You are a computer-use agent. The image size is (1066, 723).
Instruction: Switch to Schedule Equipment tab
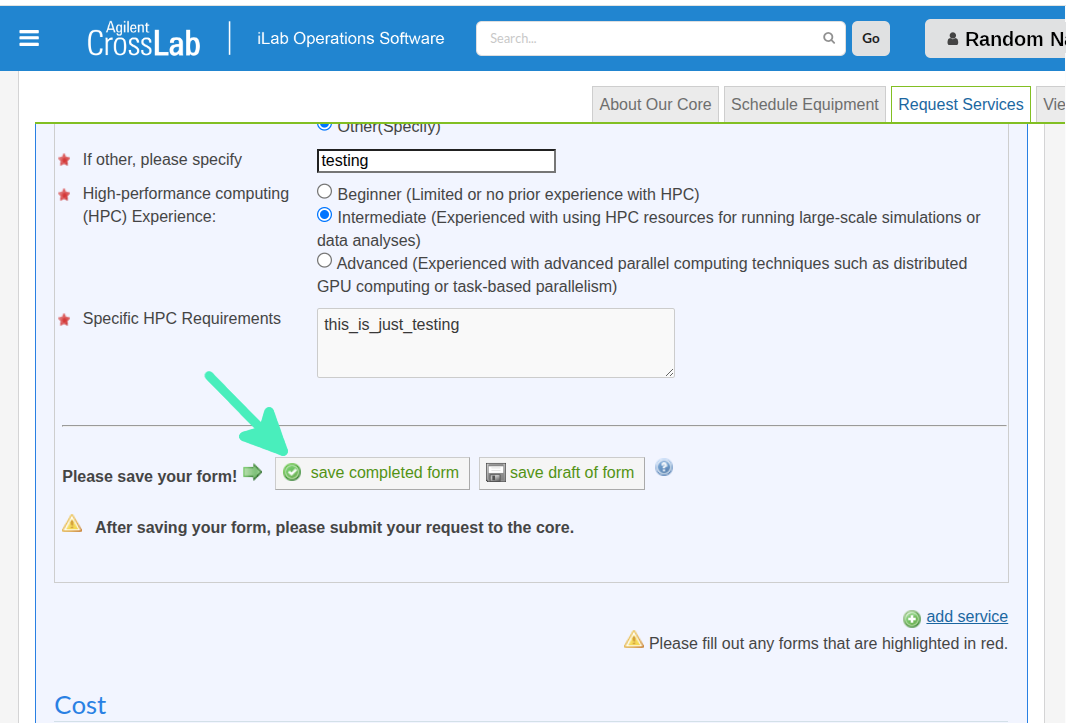pos(804,104)
